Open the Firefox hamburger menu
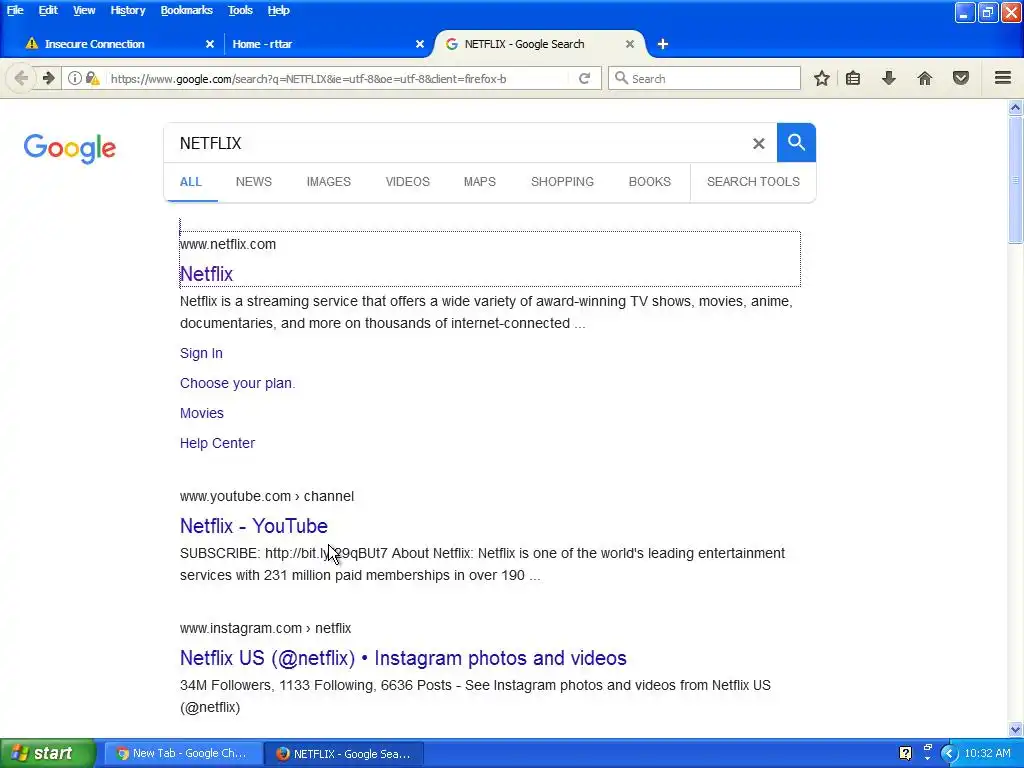This screenshot has width=1024, height=768. point(1003,78)
